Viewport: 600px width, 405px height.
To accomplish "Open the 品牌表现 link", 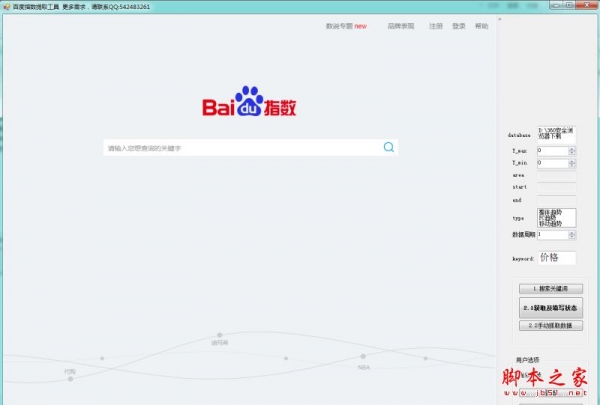I will click(401, 26).
